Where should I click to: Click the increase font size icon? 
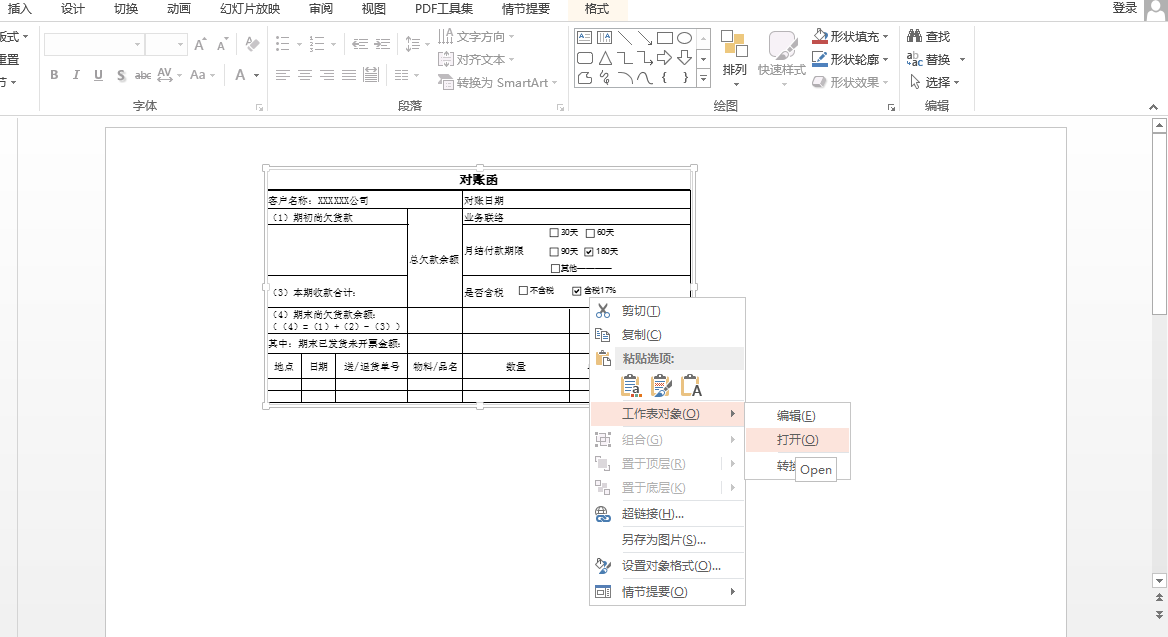click(x=200, y=45)
